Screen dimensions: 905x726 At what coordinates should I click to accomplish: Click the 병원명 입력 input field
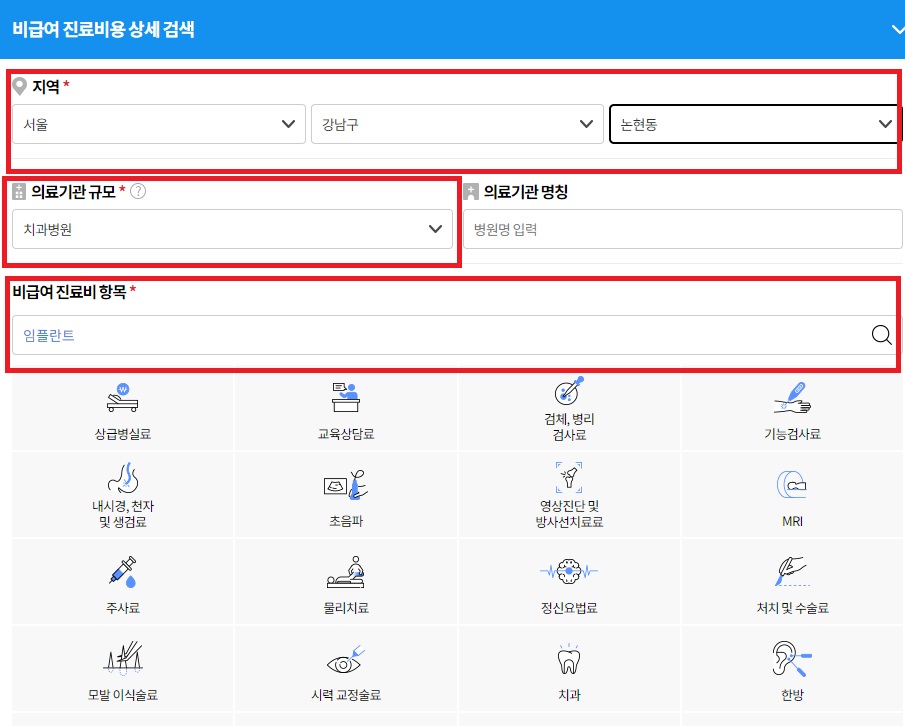(683, 228)
